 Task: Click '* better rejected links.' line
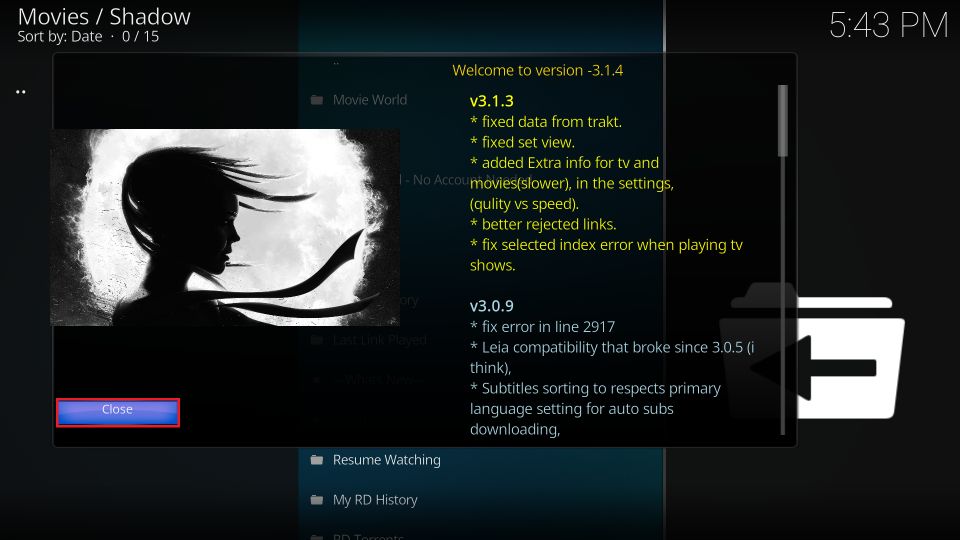[543, 224]
